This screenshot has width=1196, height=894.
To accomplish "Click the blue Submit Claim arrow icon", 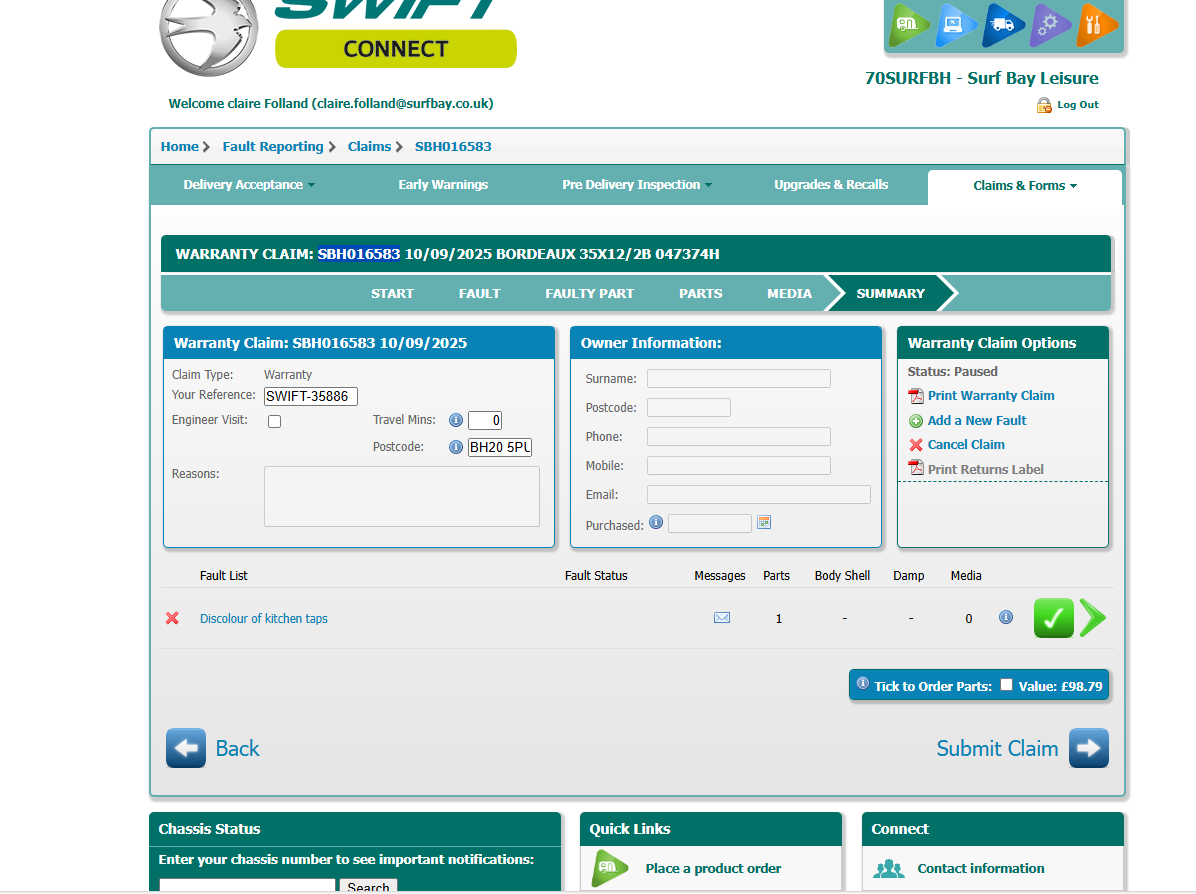I will (x=1088, y=748).
